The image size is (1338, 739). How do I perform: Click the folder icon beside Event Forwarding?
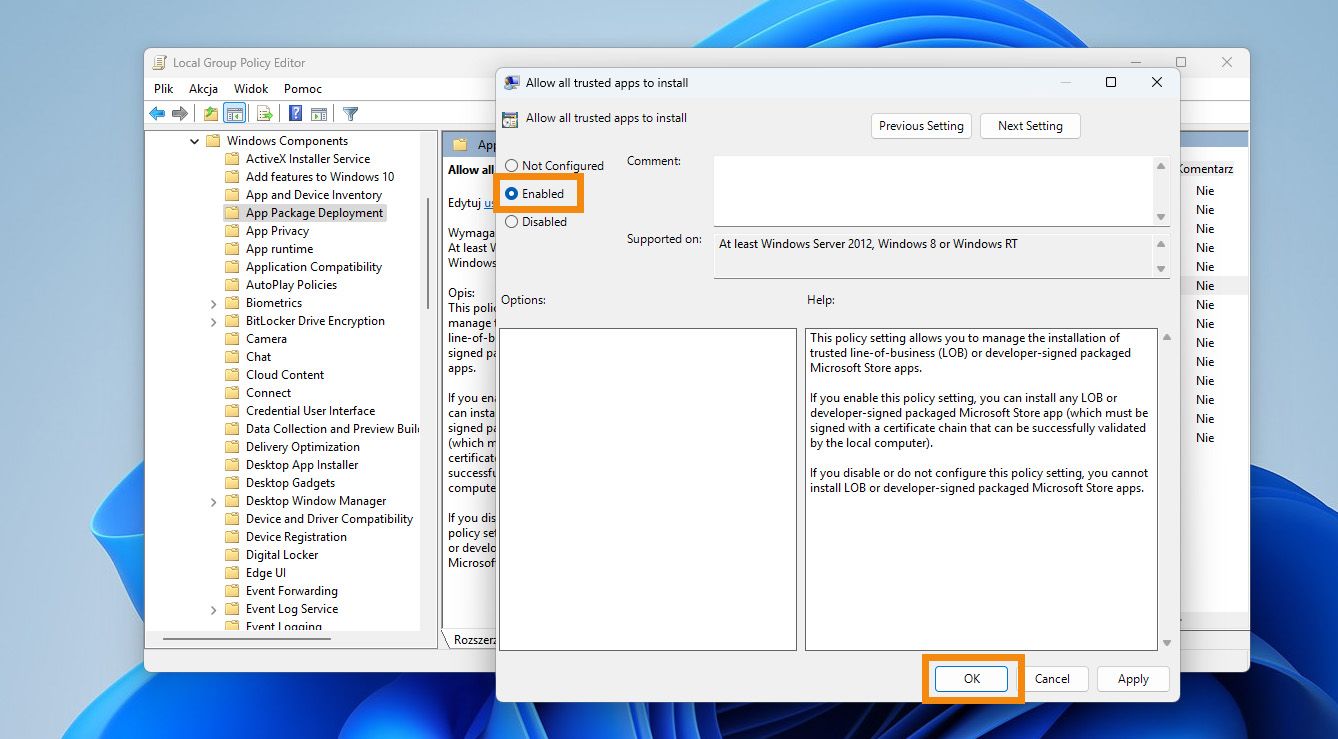232,591
